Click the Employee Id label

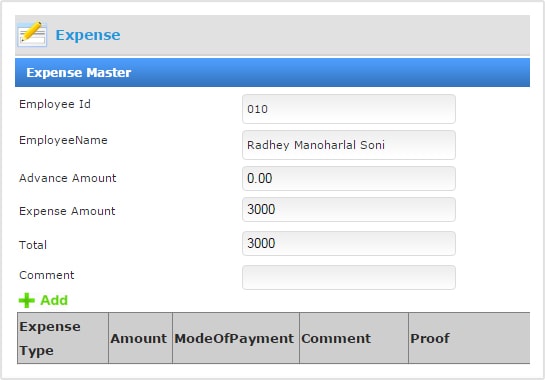point(55,104)
